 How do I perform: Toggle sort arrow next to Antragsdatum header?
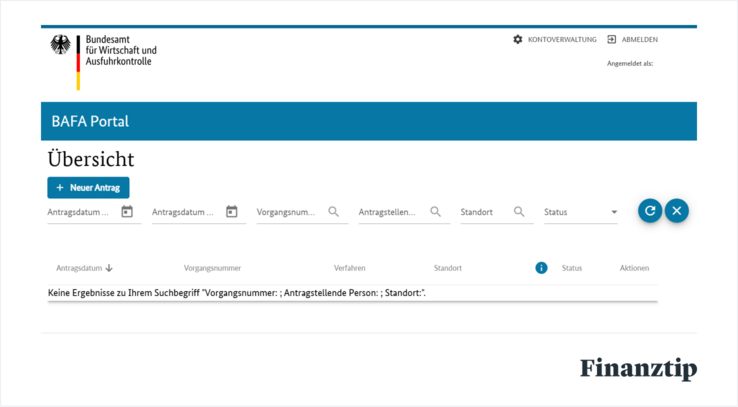point(109,268)
